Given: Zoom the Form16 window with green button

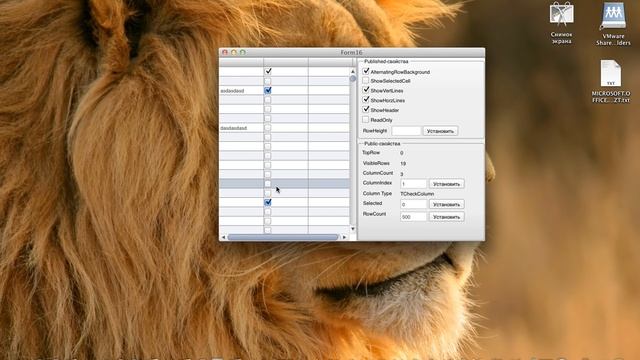Looking at the screenshot, I should [x=243, y=52].
